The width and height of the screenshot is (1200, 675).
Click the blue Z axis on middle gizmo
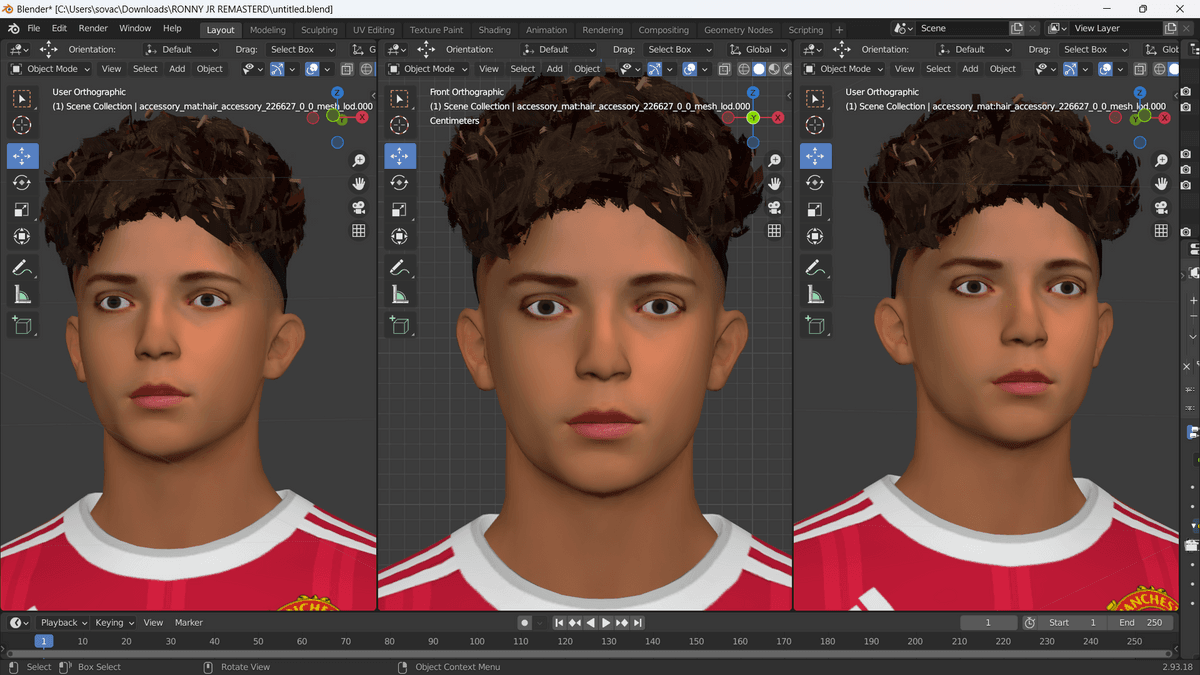pos(753,93)
